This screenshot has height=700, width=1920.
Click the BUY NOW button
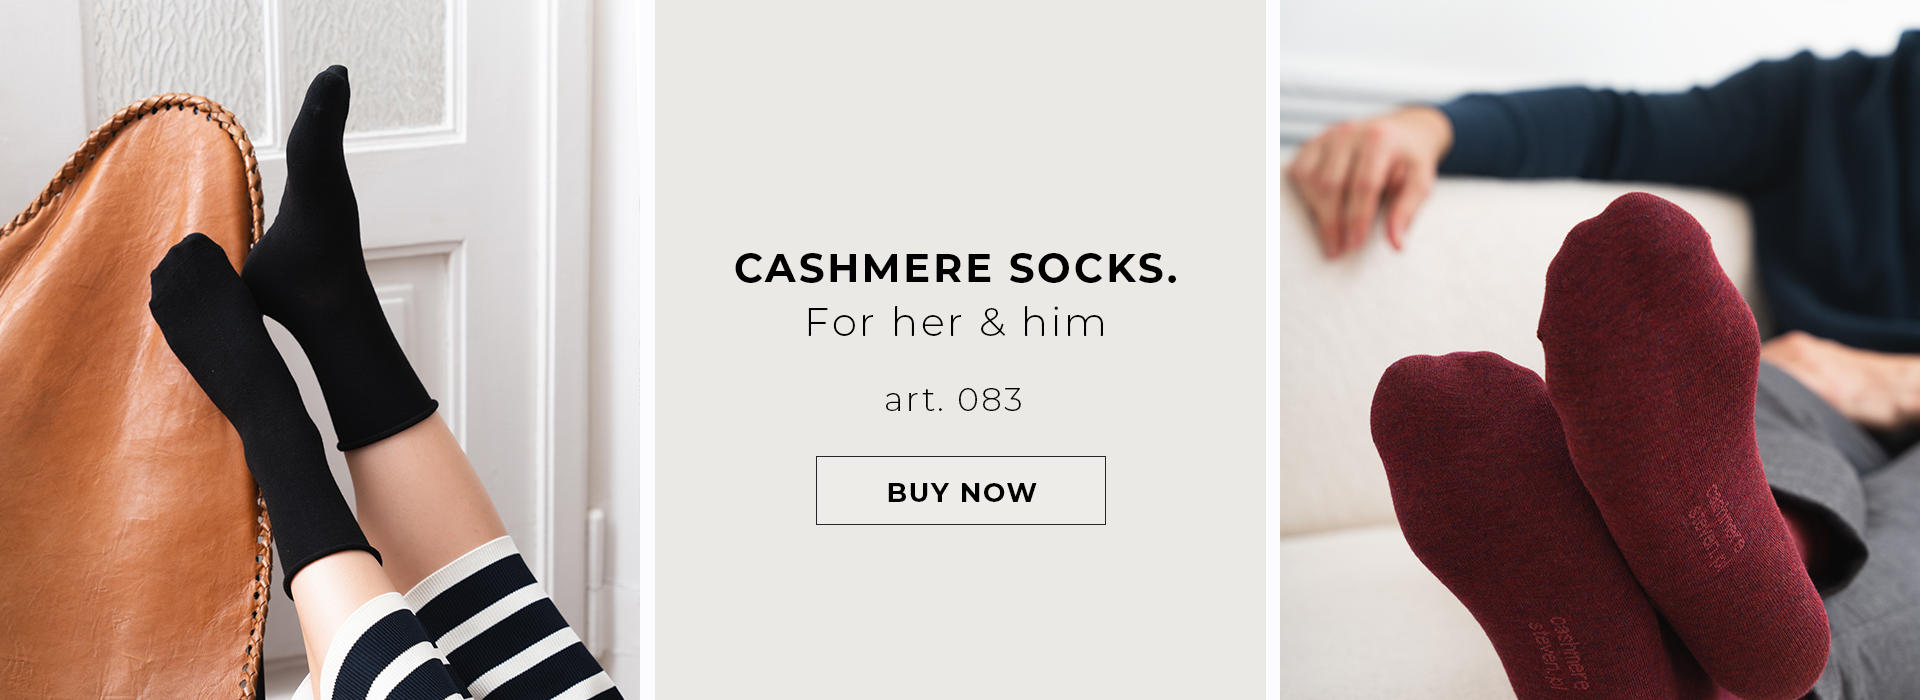pyautogui.click(x=960, y=491)
